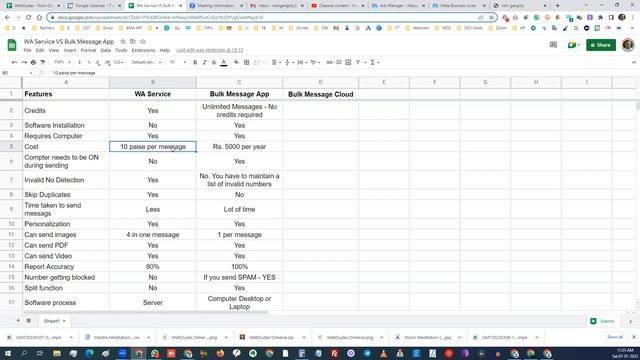
Task: Open the all sheets list icon
Action: click(x=29, y=321)
